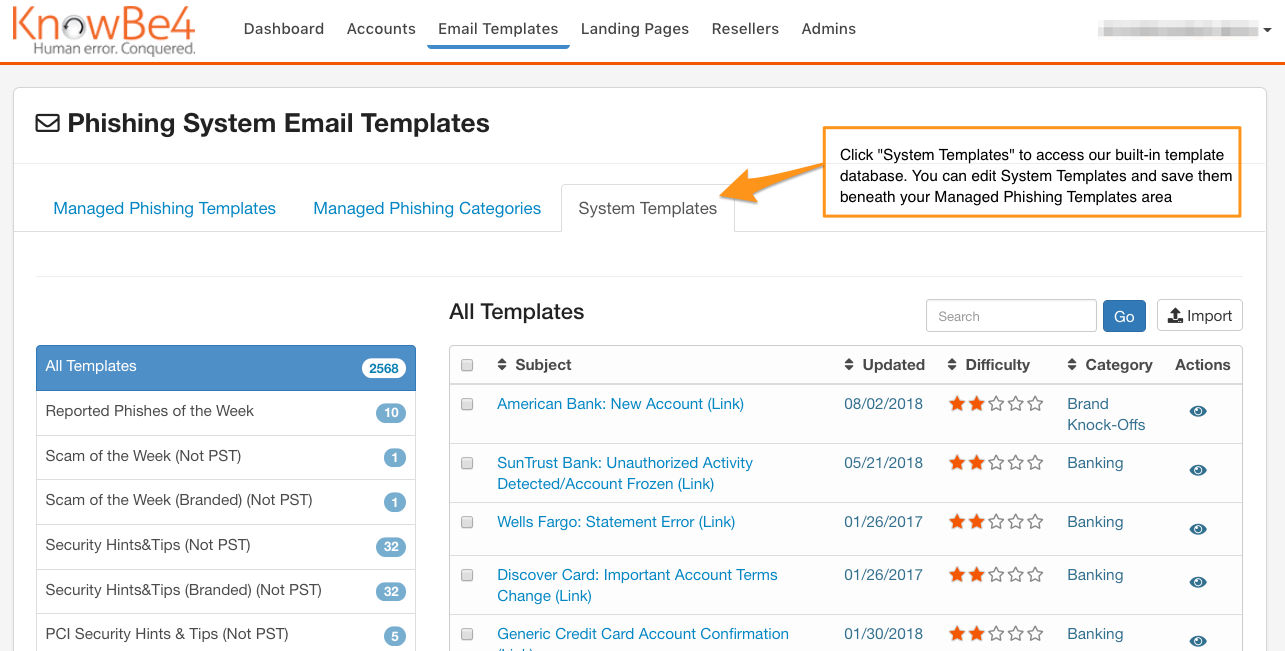Sort by Subject column arrows
Image resolution: width=1285 pixels, height=651 pixels.
click(502, 365)
